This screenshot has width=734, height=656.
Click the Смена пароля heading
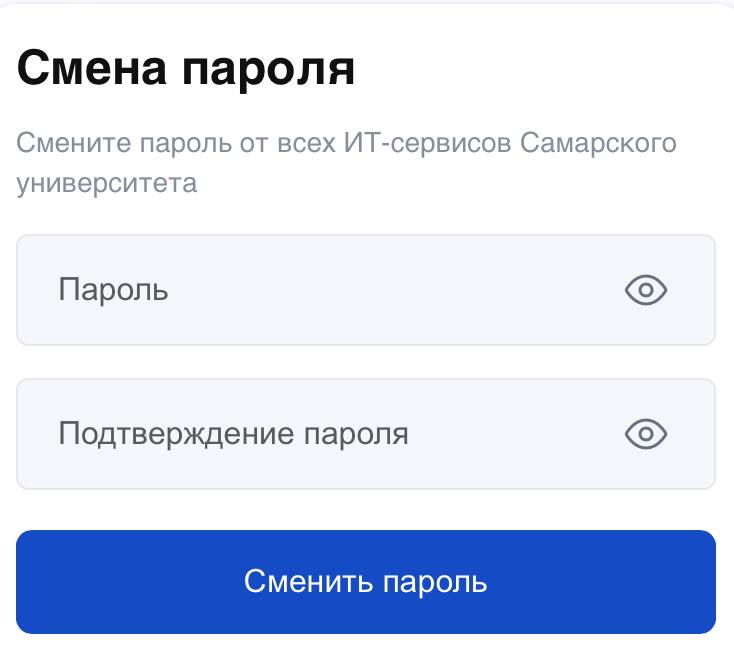(185, 70)
